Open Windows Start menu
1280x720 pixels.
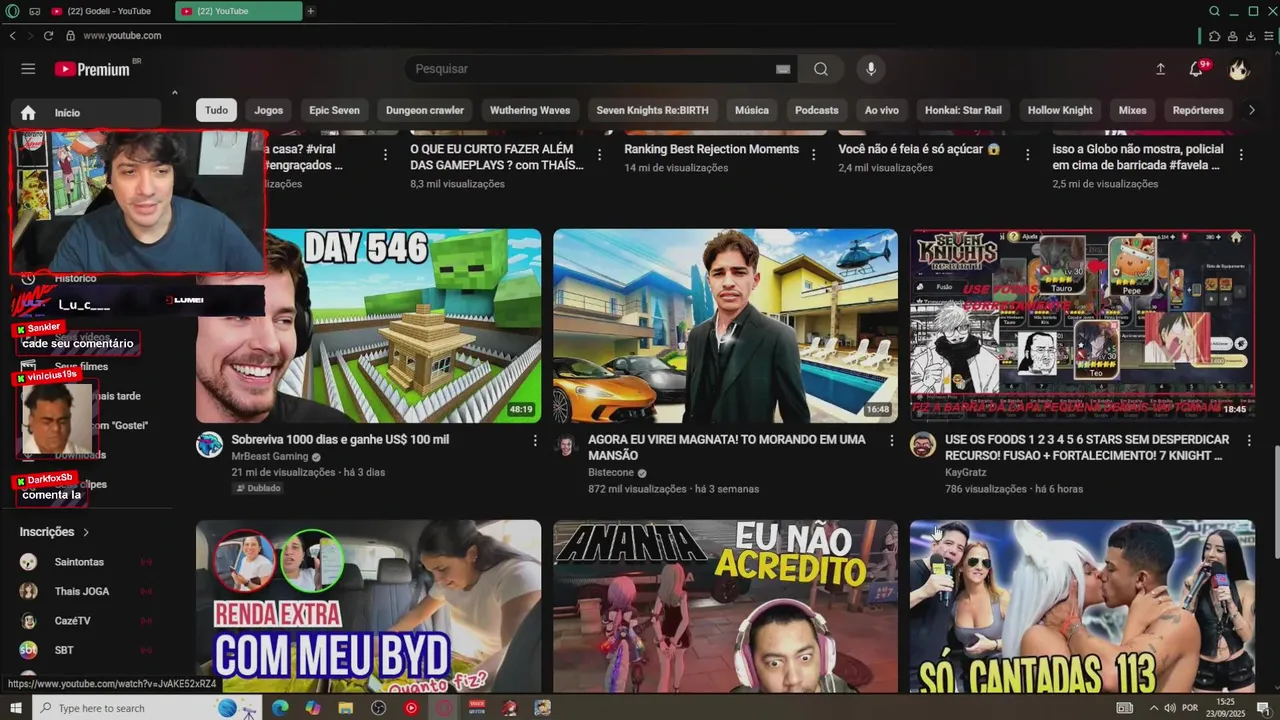[x=15, y=708]
